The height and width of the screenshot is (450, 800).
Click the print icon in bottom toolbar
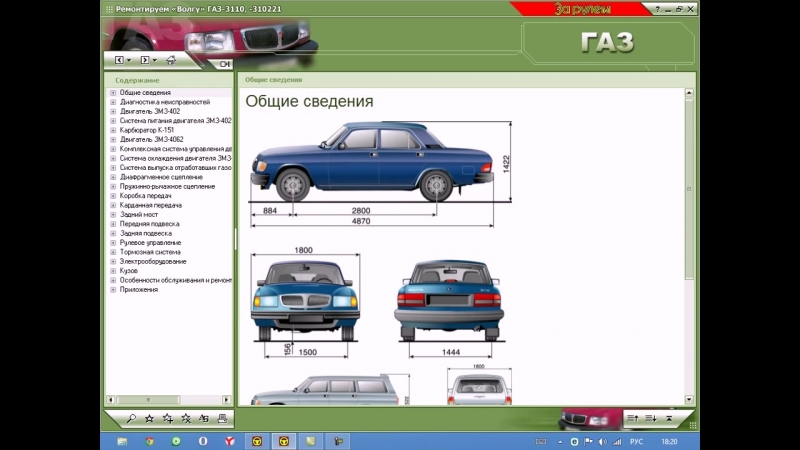coord(222,418)
